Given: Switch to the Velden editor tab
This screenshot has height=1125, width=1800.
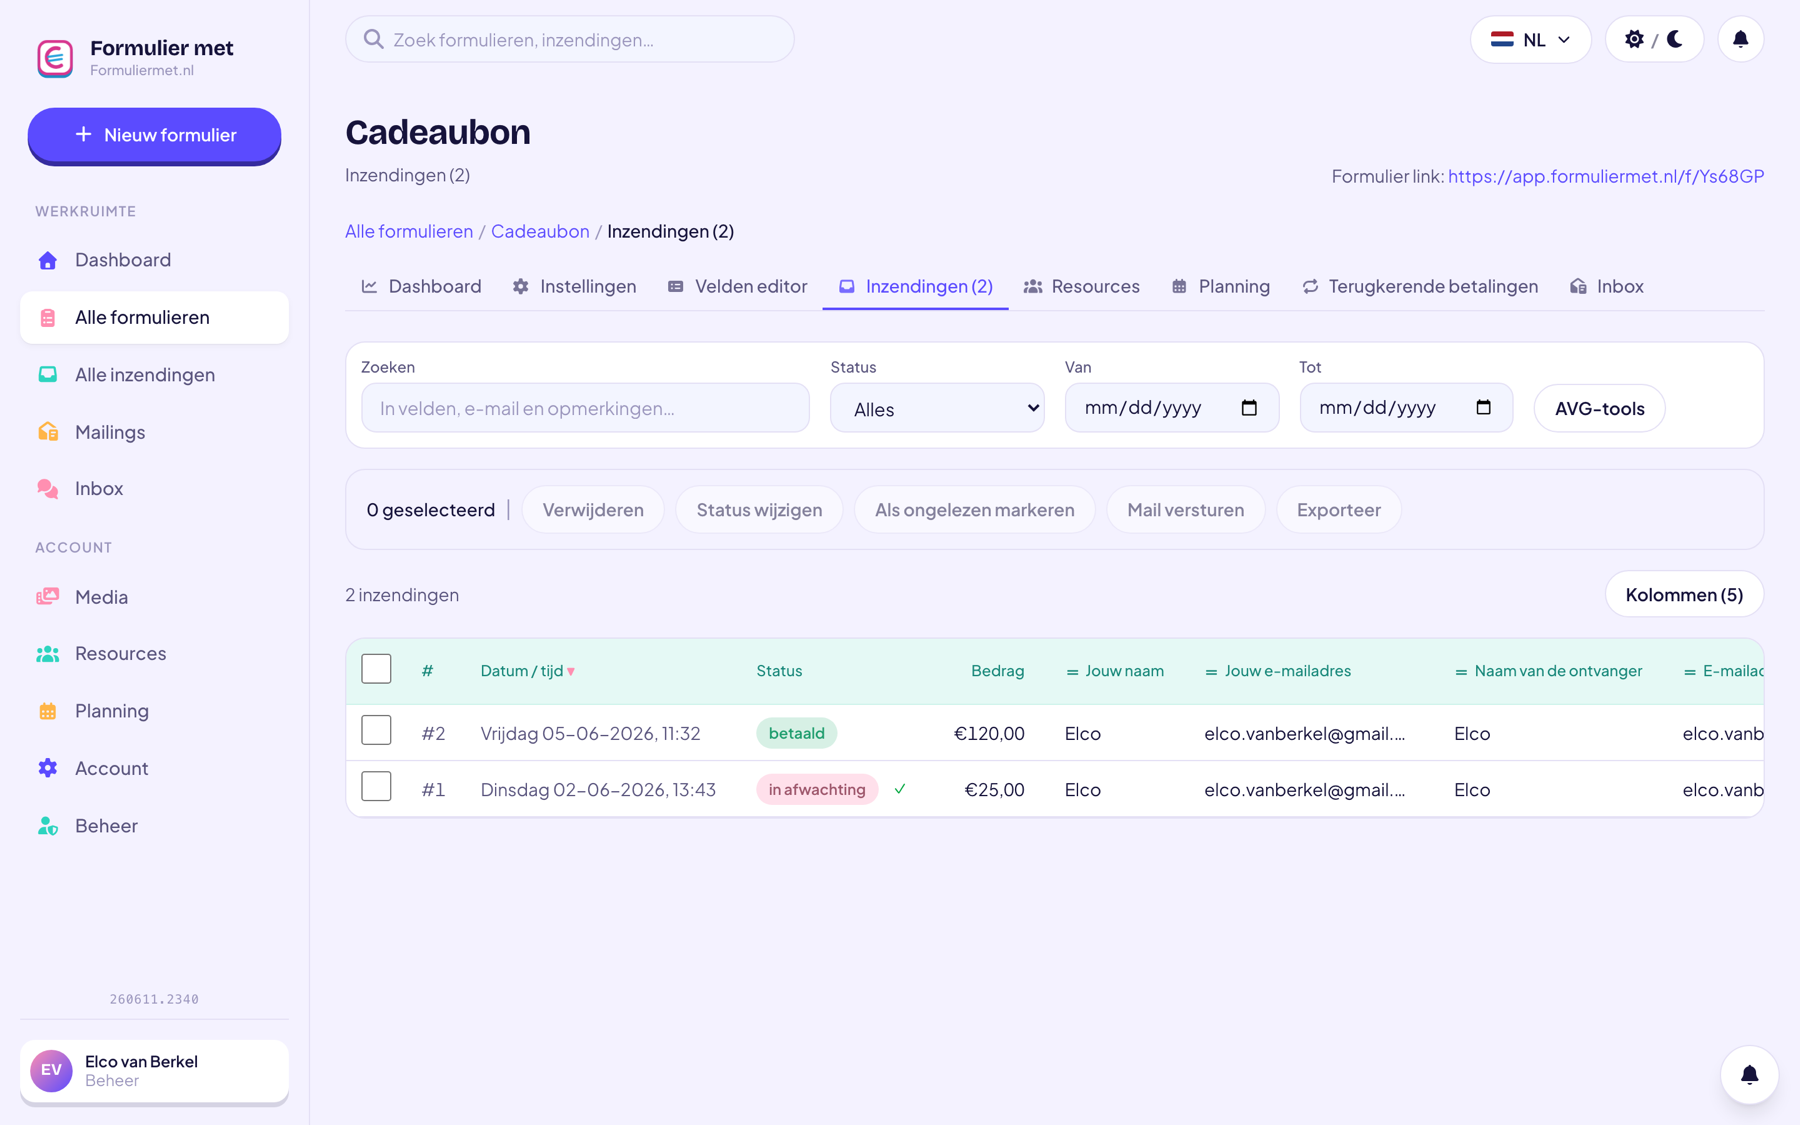Looking at the screenshot, I should (x=737, y=286).
